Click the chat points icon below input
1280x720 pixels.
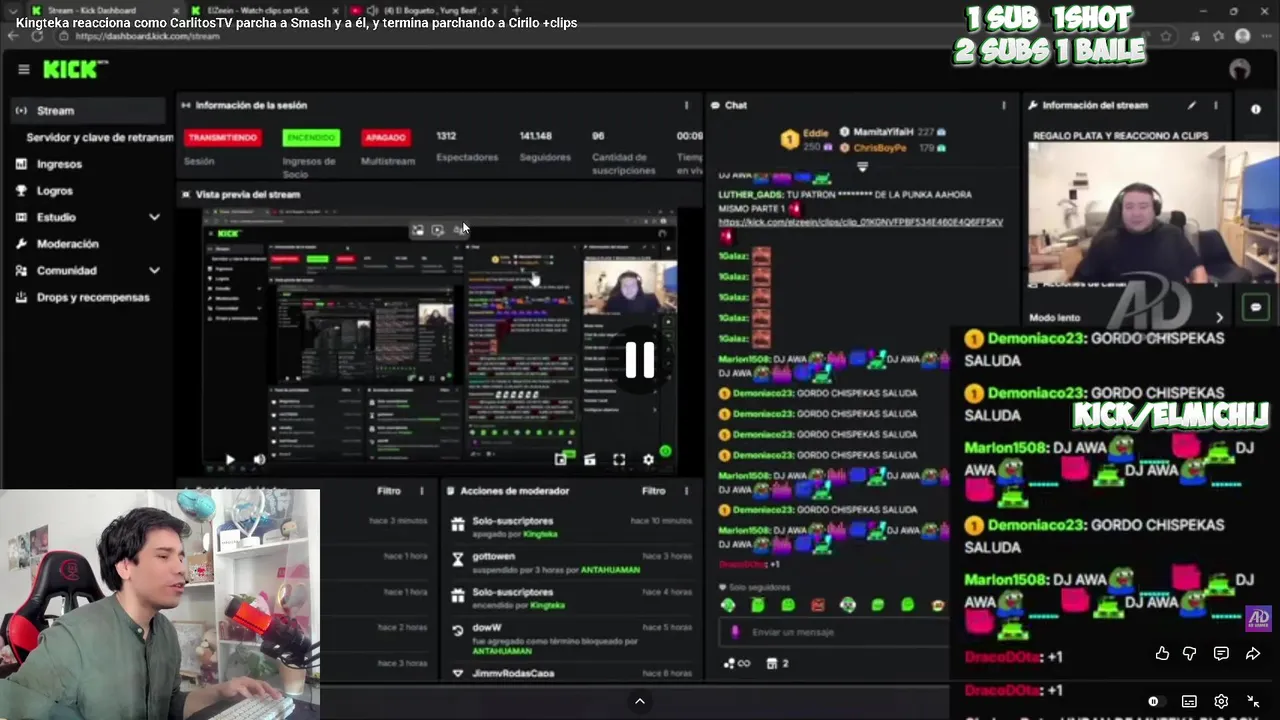pyautogui.click(x=736, y=663)
